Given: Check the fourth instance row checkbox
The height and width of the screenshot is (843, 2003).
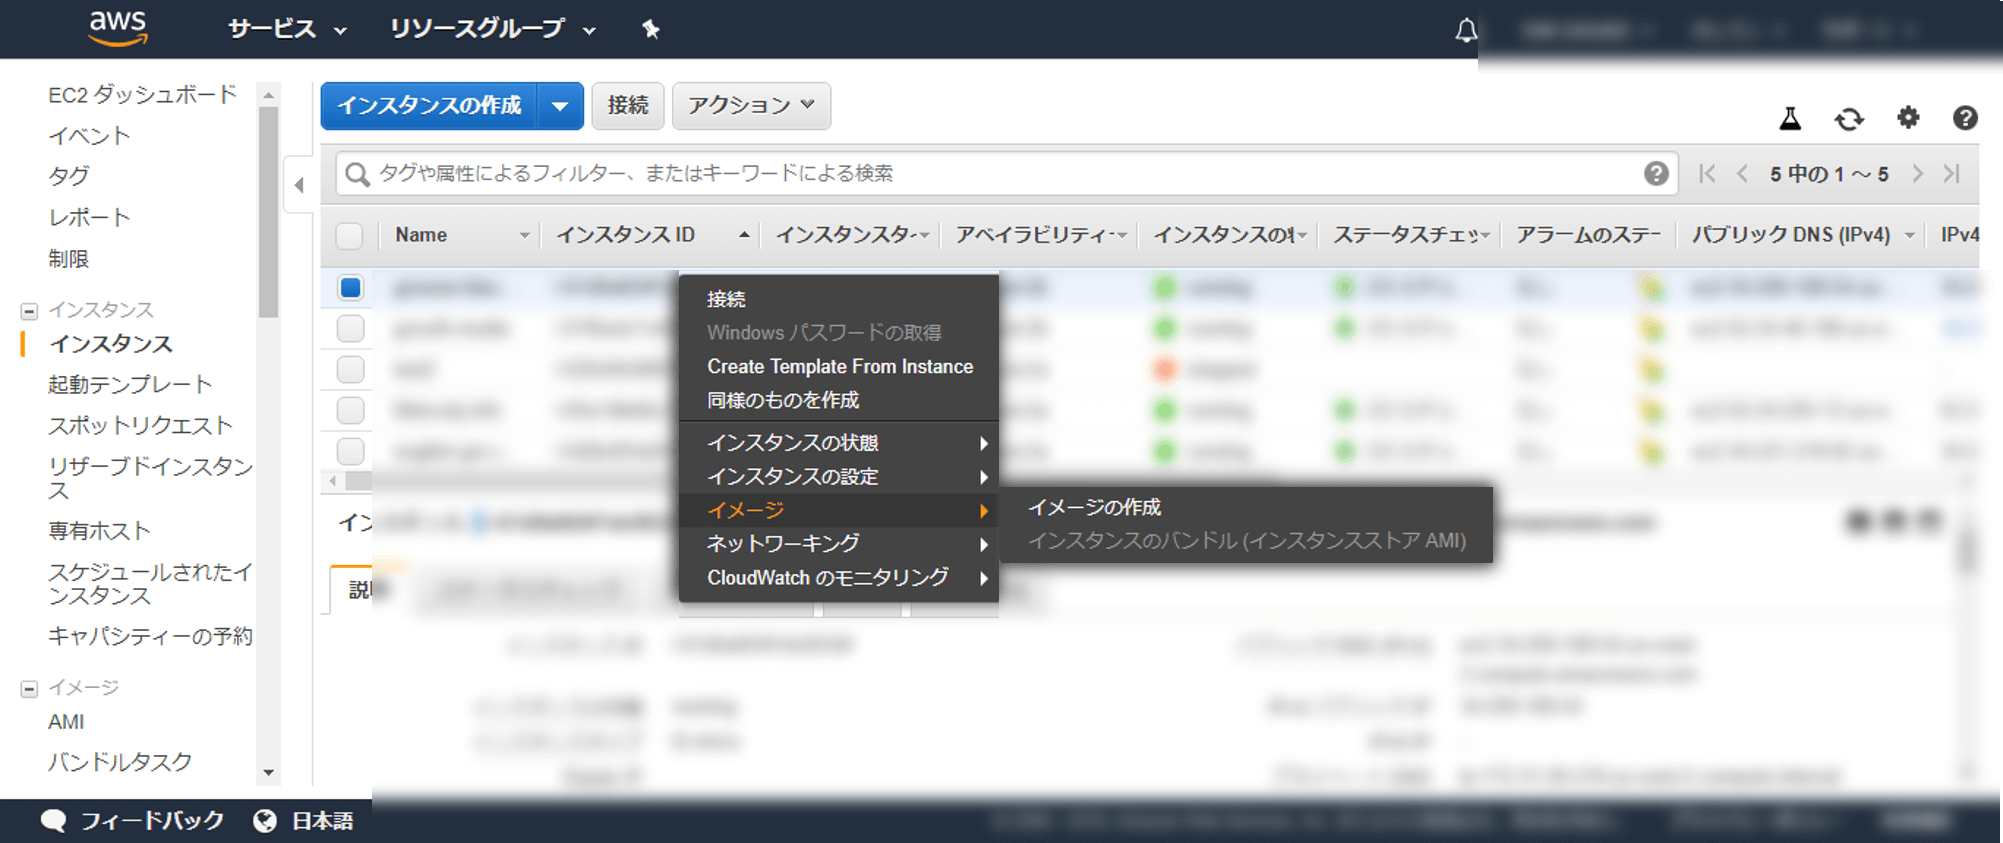Looking at the screenshot, I should pyautogui.click(x=350, y=410).
